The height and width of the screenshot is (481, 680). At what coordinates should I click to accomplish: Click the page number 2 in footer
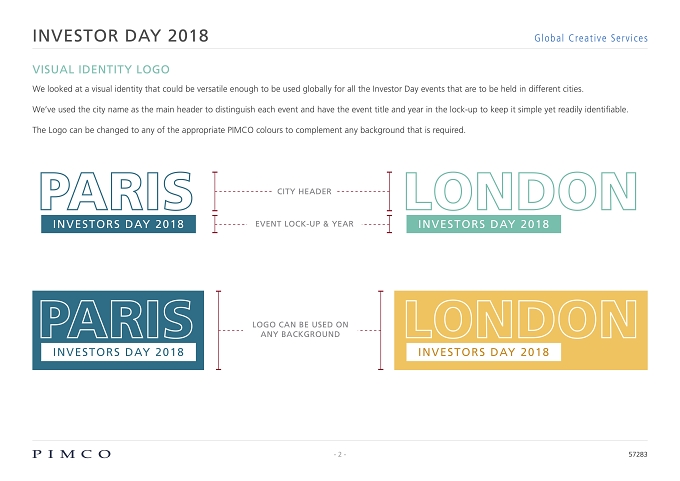(340, 454)
